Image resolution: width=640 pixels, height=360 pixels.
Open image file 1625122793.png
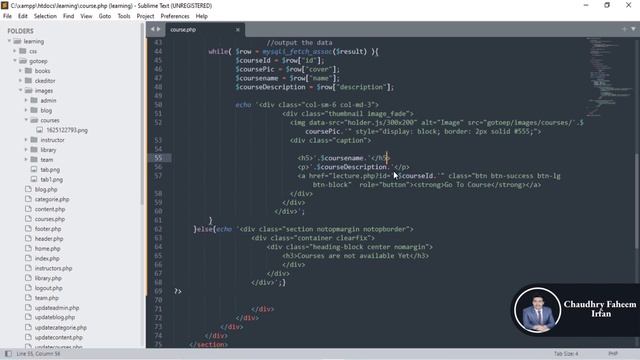[67, 130]
